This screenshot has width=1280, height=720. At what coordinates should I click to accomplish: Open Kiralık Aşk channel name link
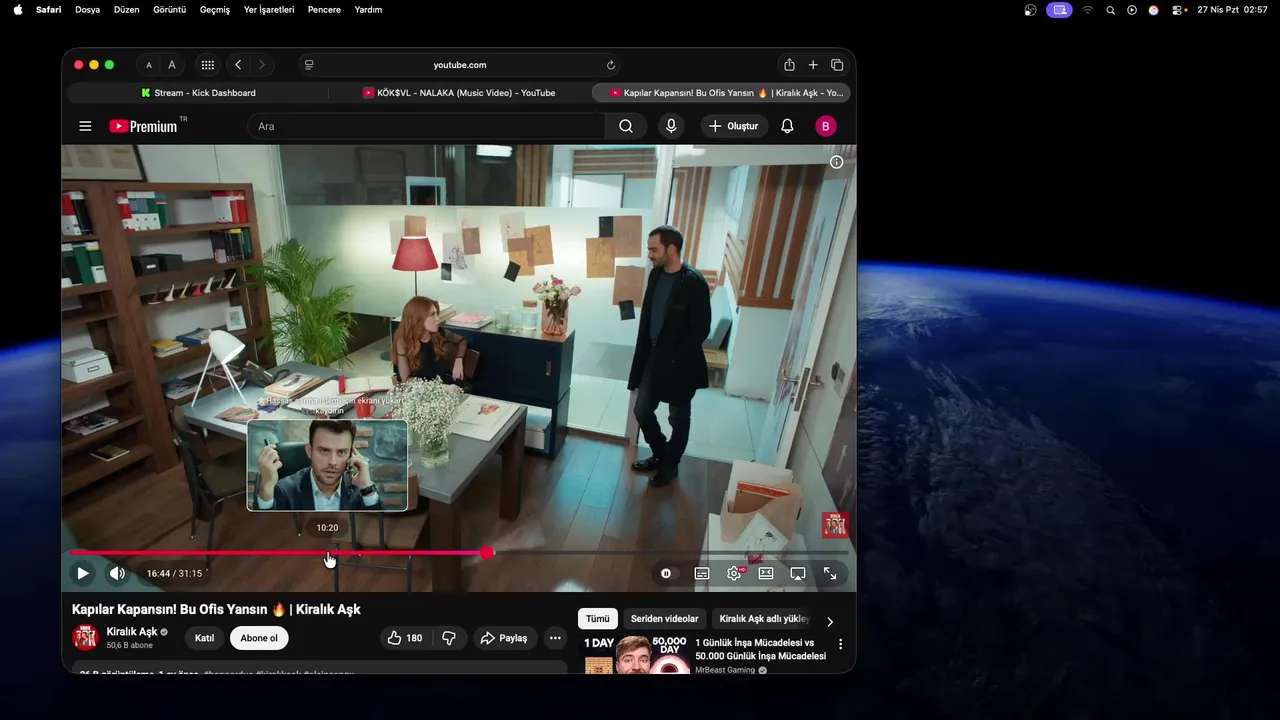pyautogui.click(x=132, y=632)
